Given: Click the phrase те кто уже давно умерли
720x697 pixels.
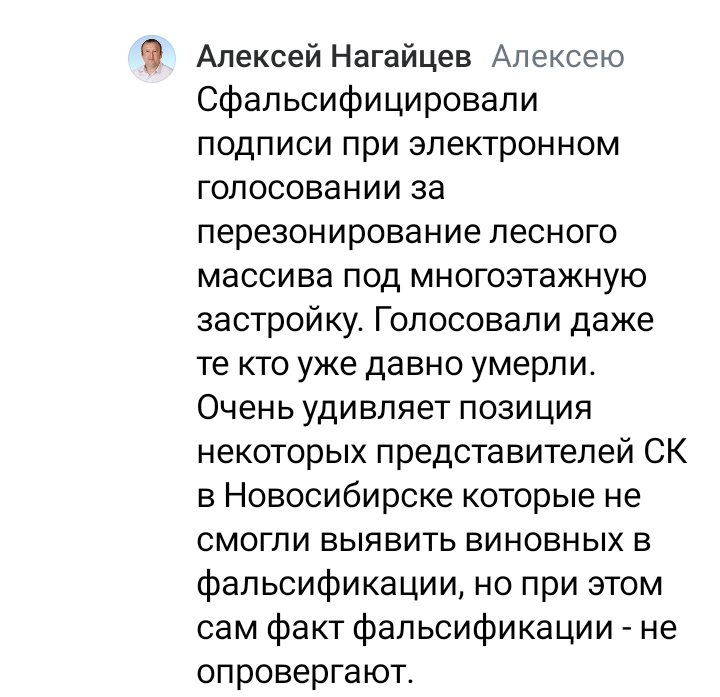Looking at the screenshot, I should coord(396,365).
